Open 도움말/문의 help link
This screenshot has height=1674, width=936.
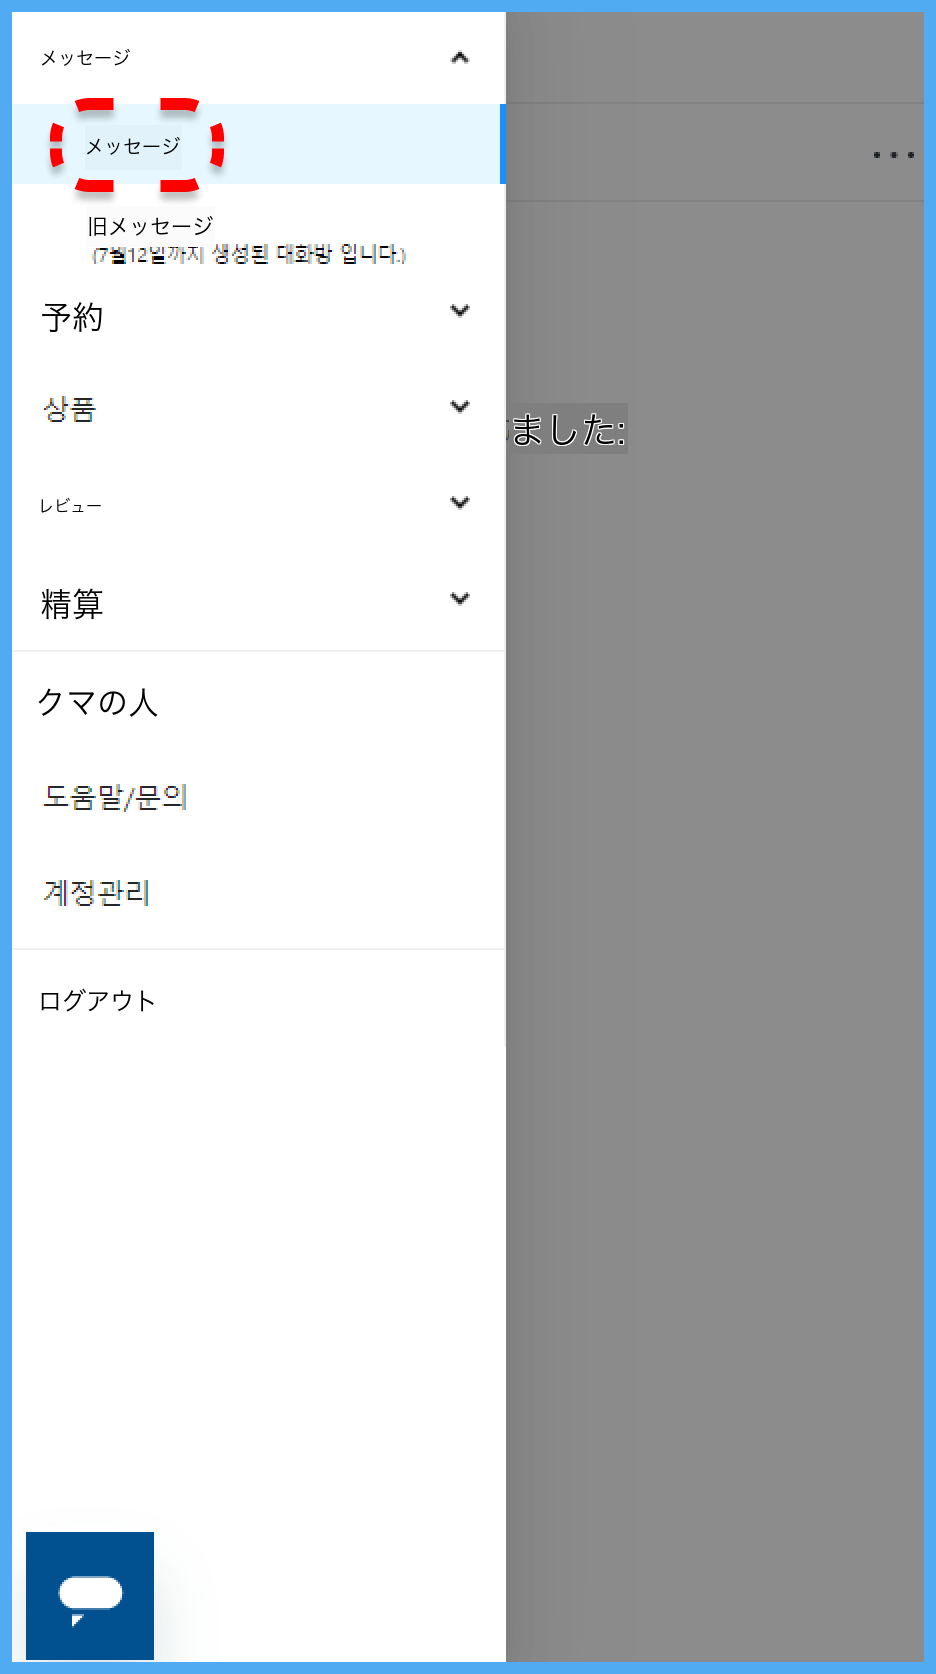[115, 797]
